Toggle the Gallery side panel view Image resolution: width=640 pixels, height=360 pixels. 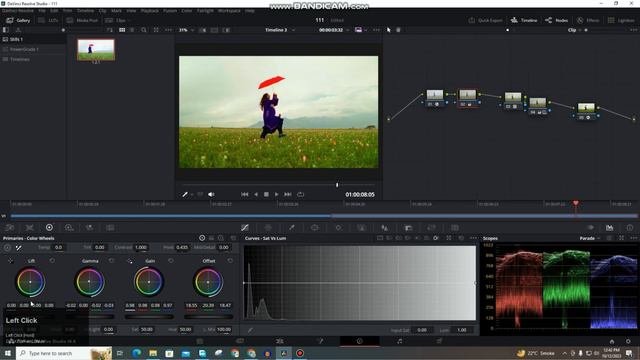[5, 30]
